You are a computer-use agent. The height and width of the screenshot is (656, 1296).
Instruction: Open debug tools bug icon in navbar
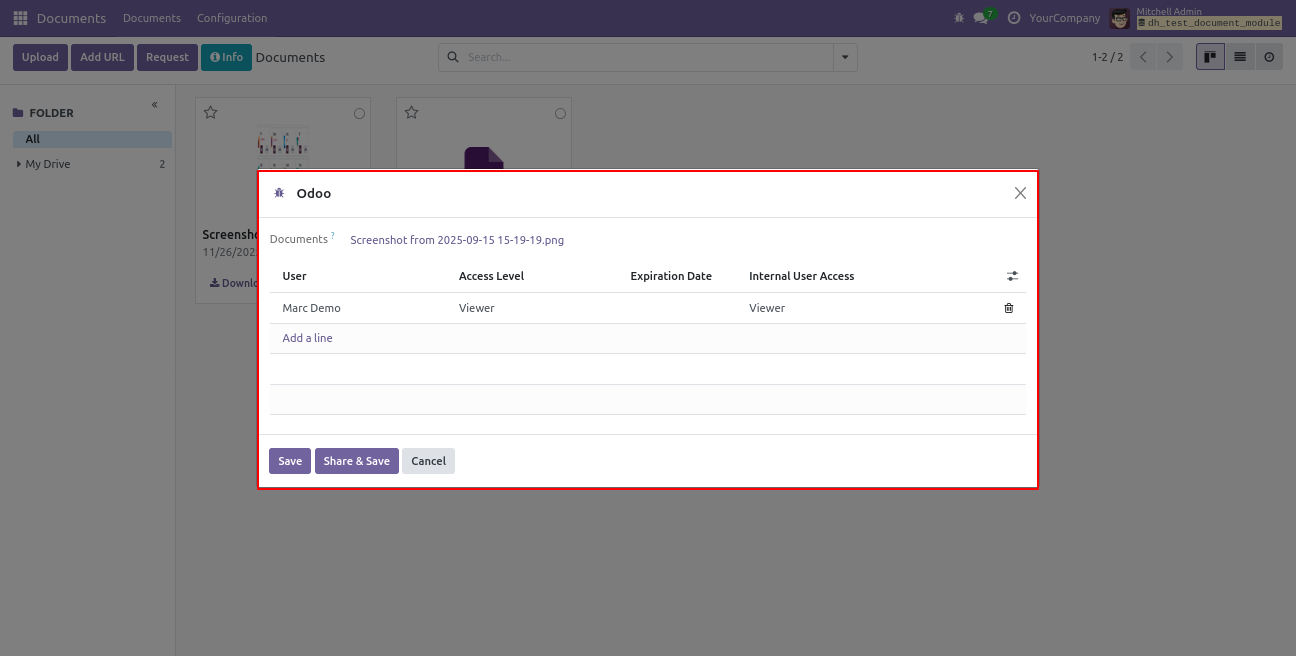959,18
